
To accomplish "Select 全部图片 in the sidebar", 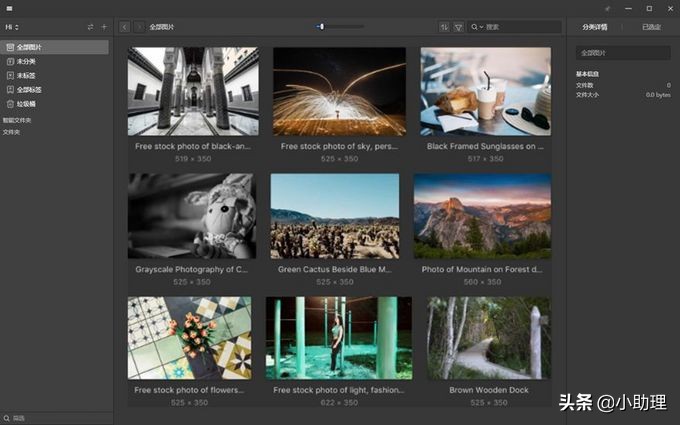I will (29, 47).
